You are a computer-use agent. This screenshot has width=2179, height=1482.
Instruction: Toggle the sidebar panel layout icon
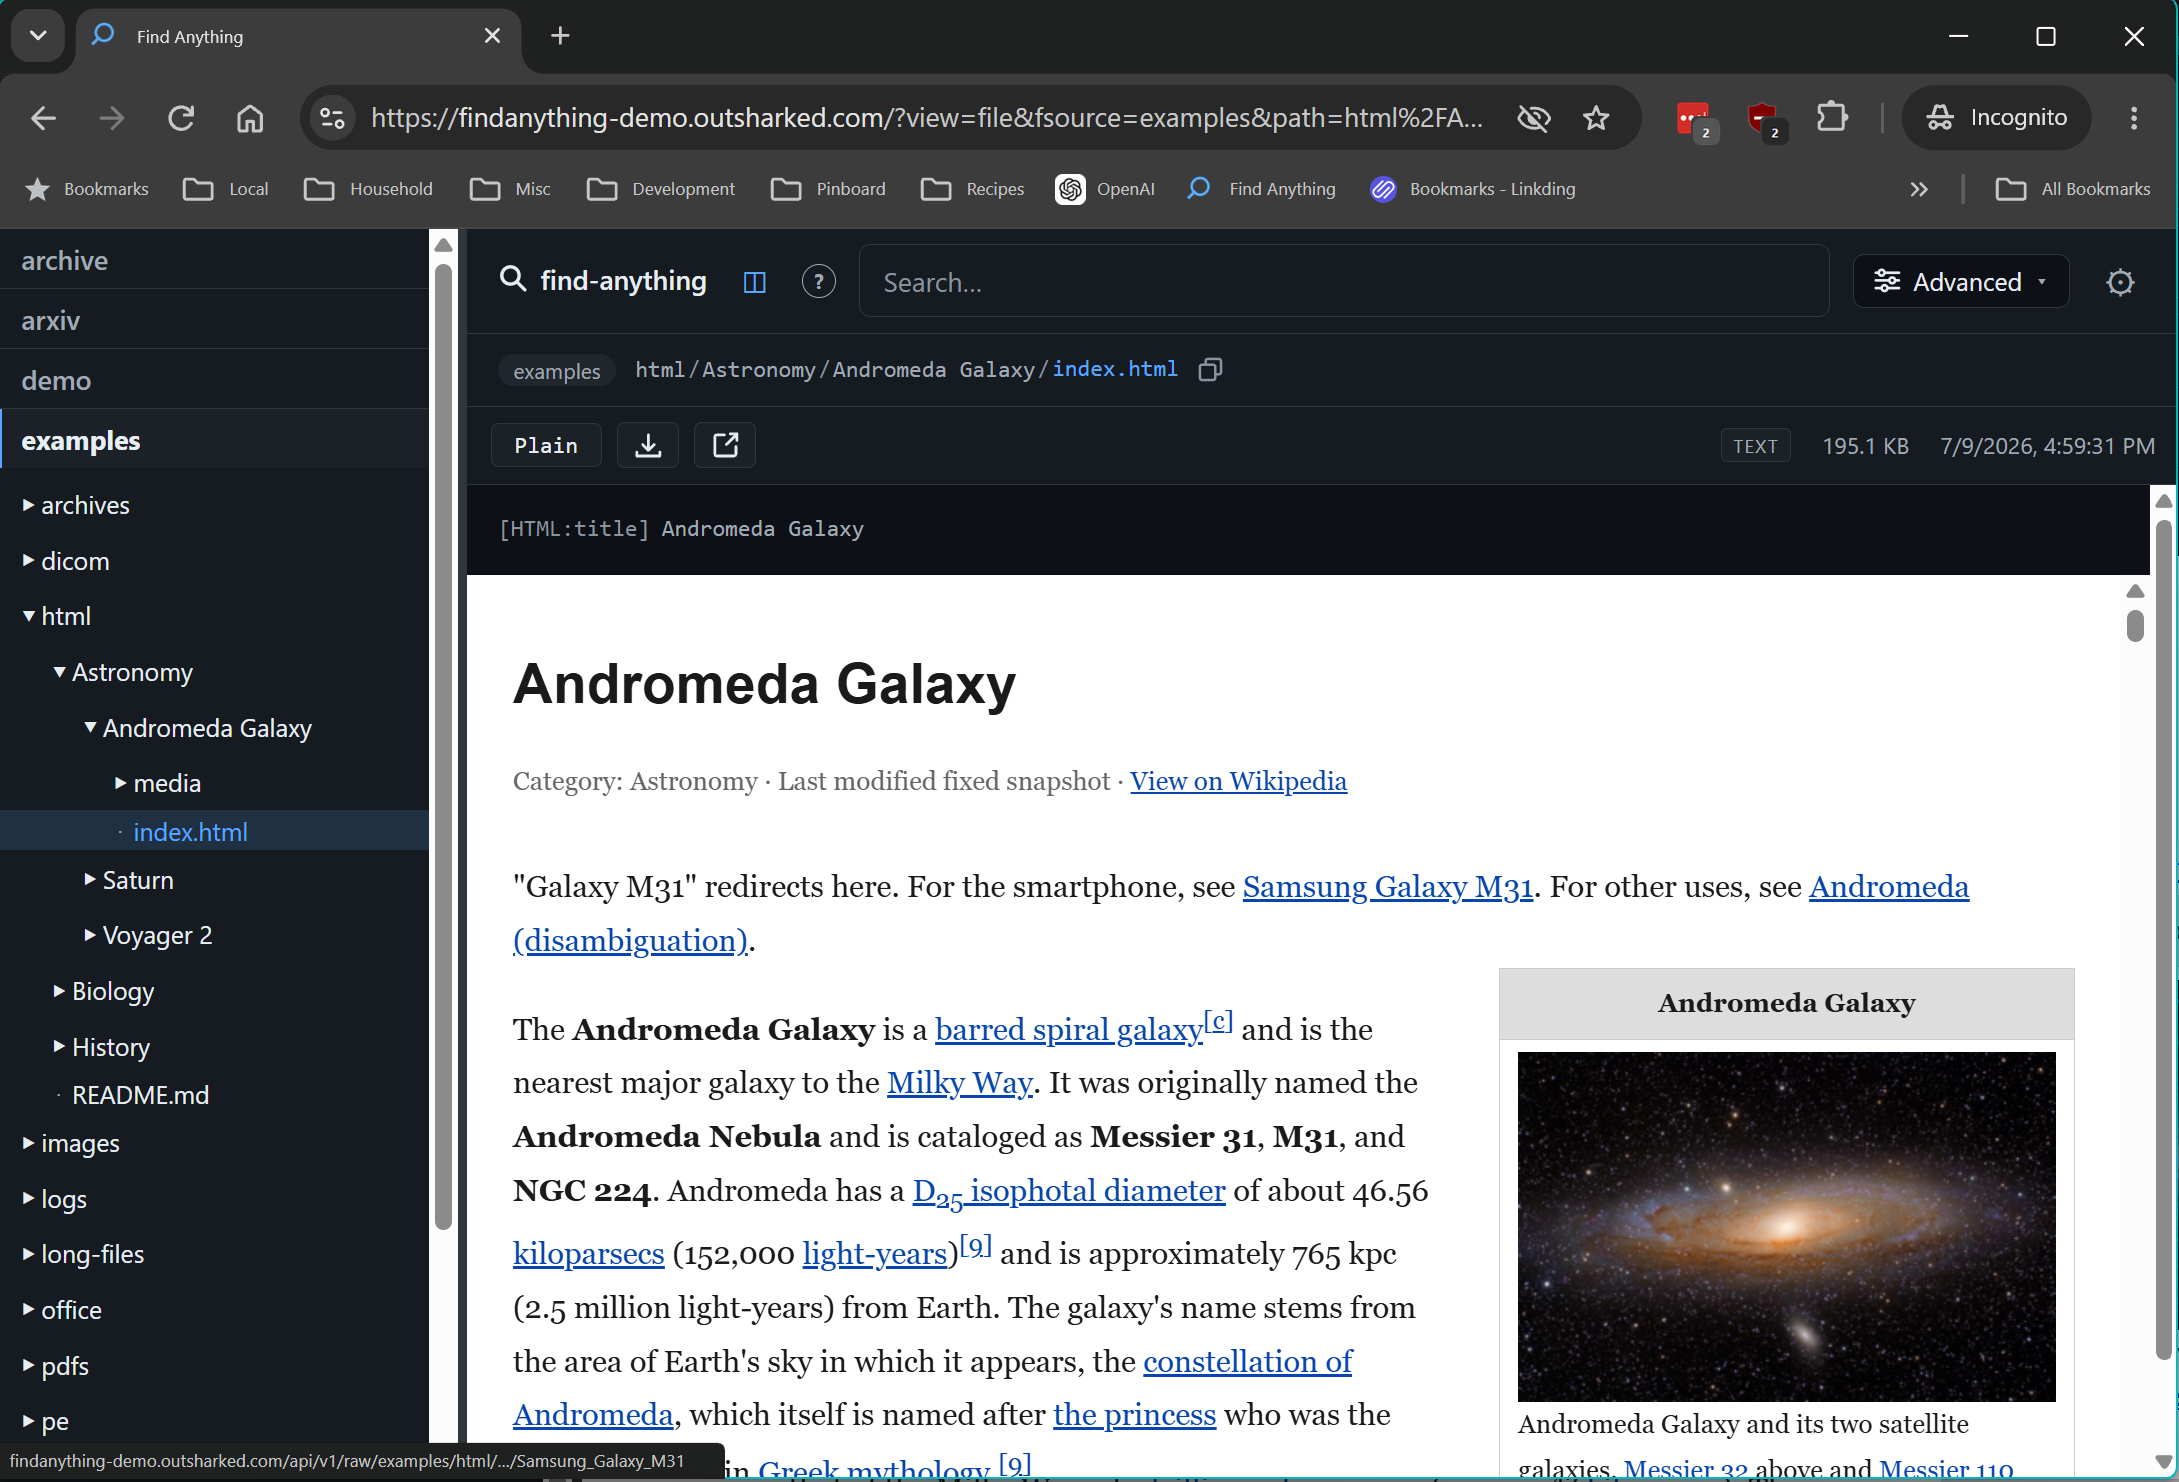pyautogui.click(x=755, y=282)
